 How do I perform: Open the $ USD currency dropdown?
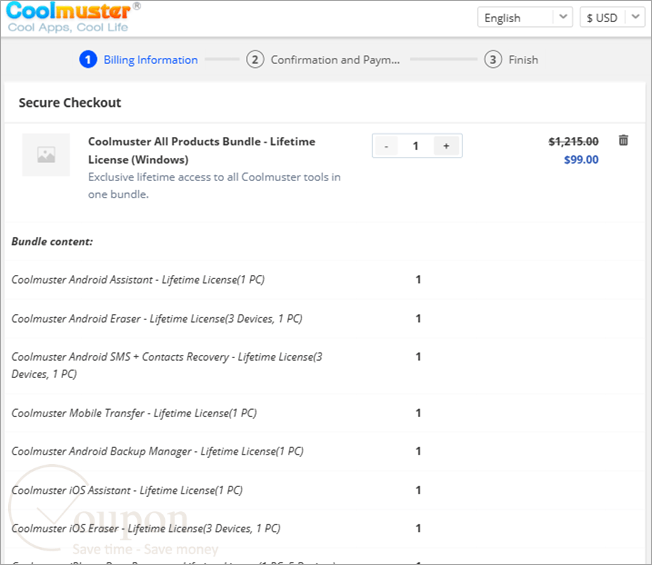pos(612,18)
